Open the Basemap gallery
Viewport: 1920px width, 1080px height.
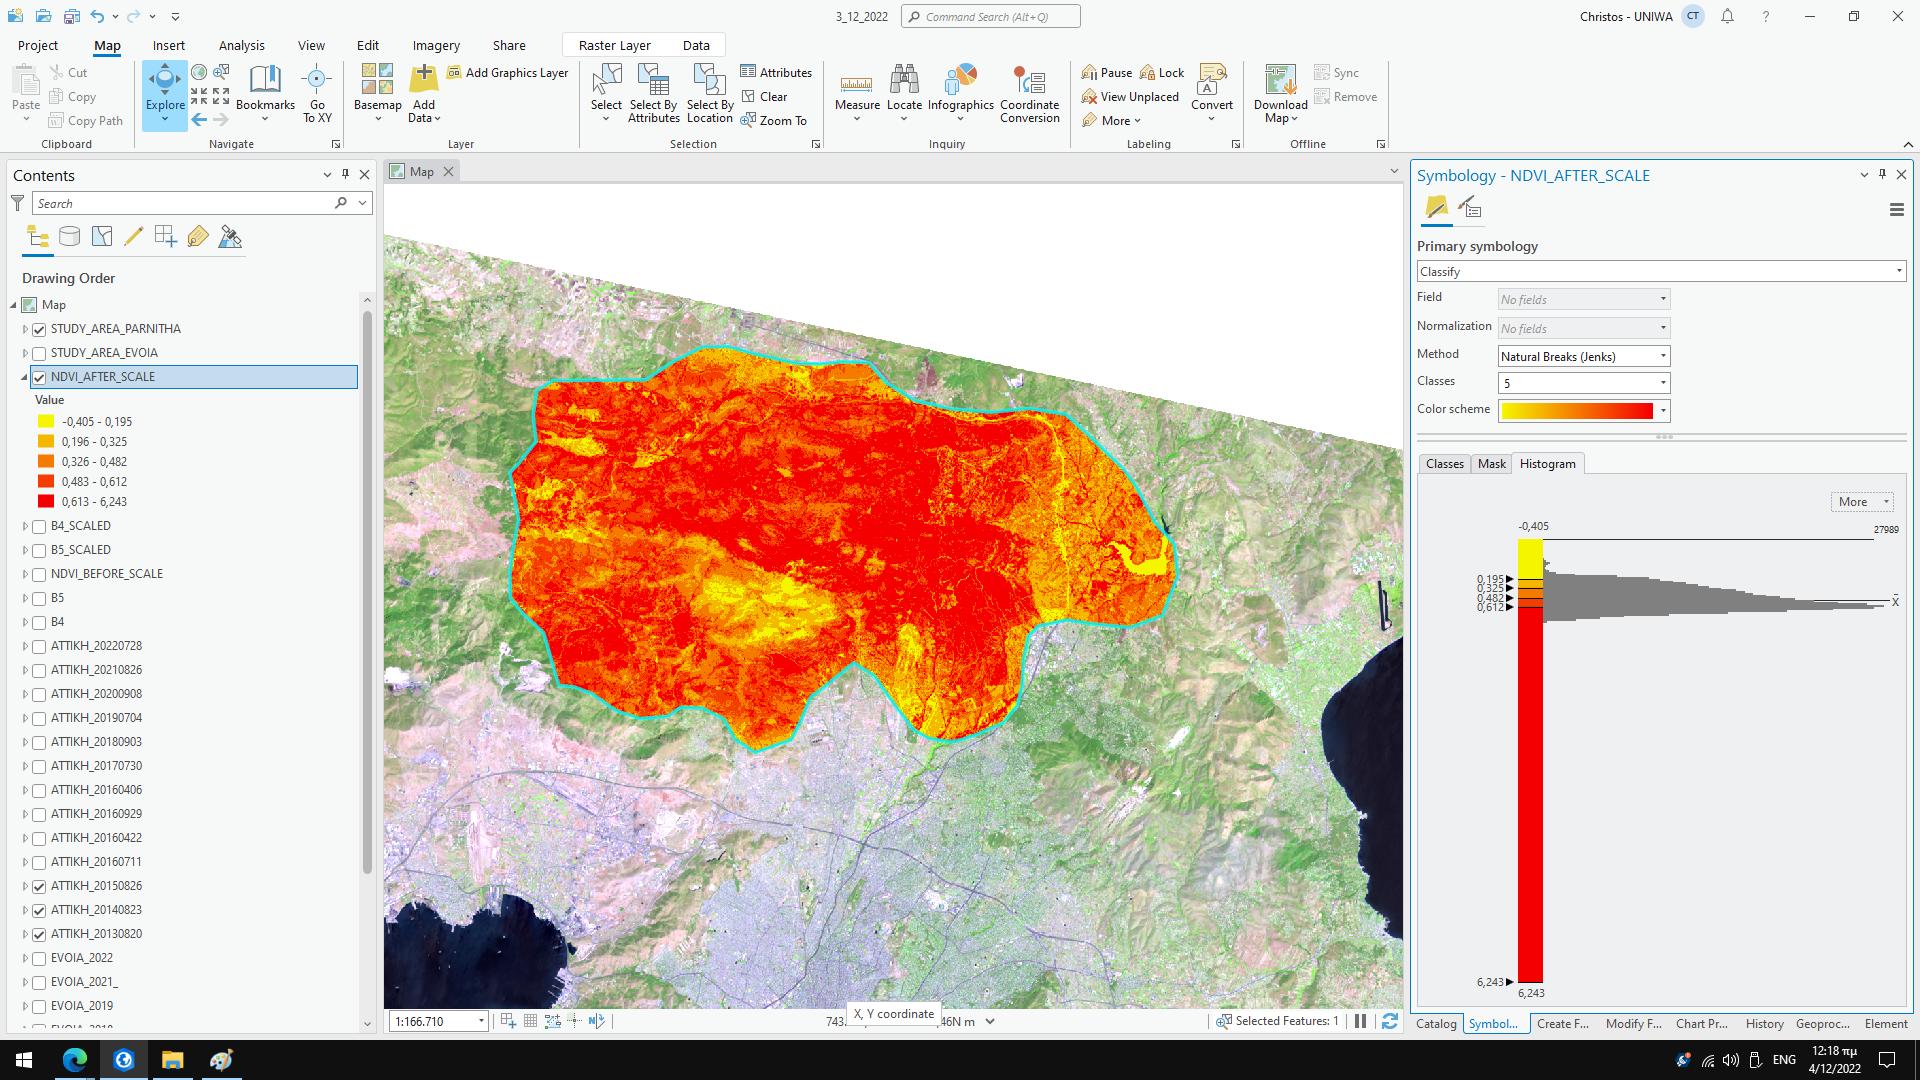(x=377, y=94)
